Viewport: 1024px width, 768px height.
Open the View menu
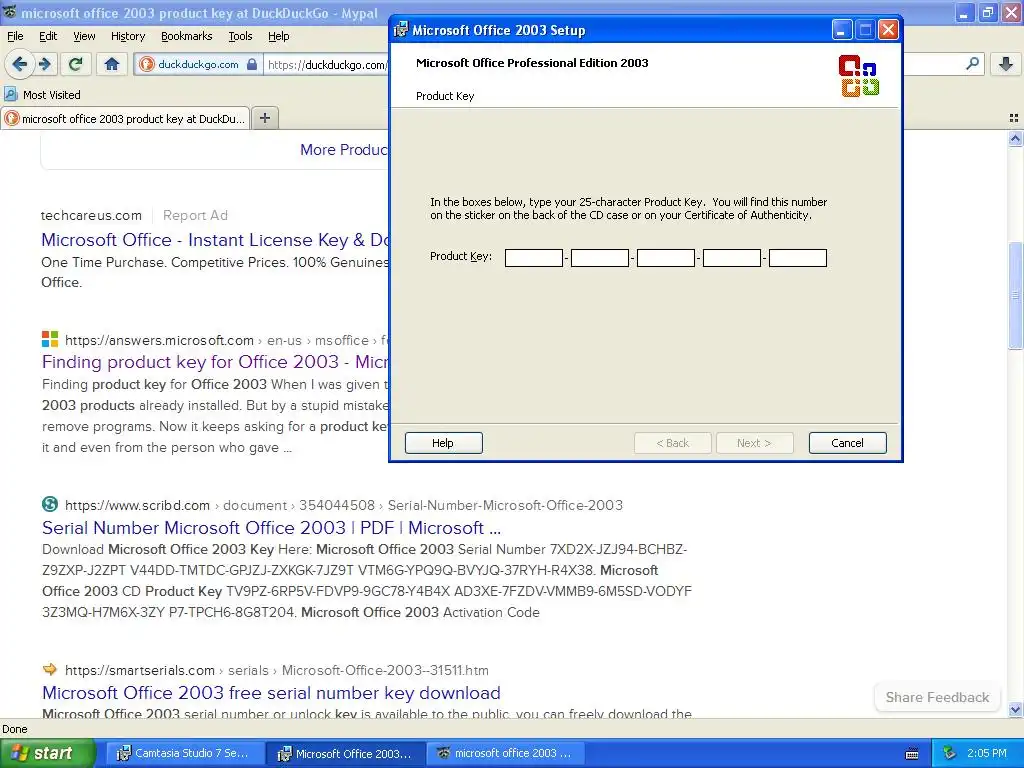point(84,36)
